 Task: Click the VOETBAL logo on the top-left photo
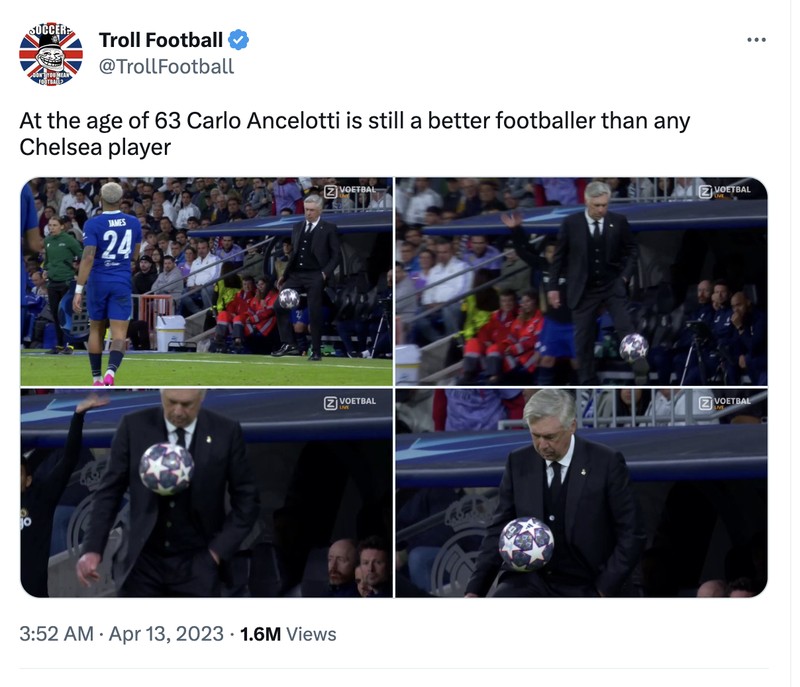(x=347, y=190)
